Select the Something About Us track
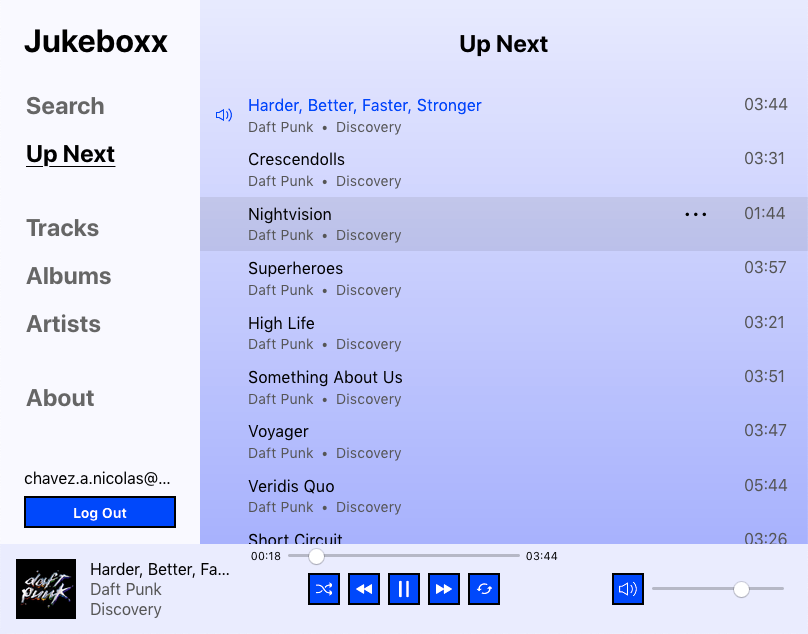This screenshot has height=634, width=808. point(325,377)
